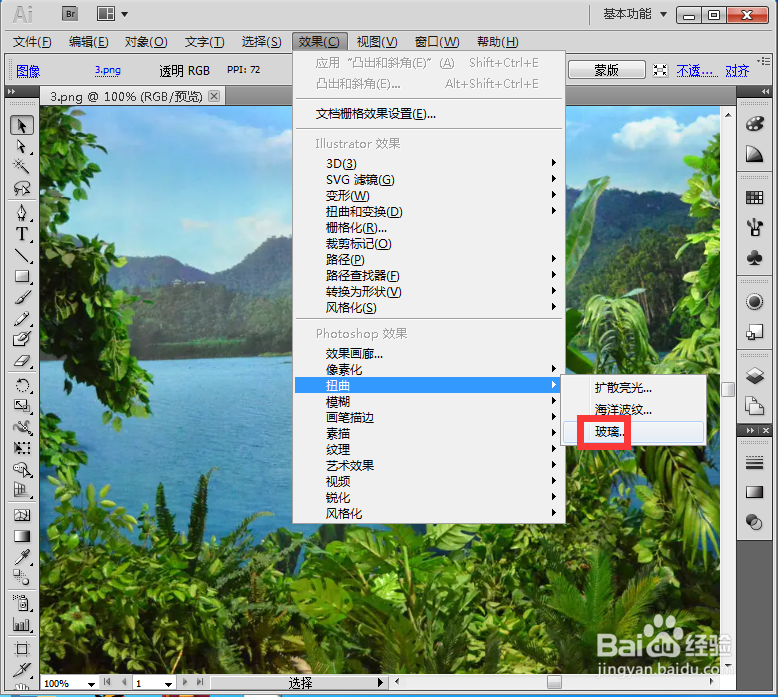
Task: Select the Eyedropper tool
Action: coord(22,557)
